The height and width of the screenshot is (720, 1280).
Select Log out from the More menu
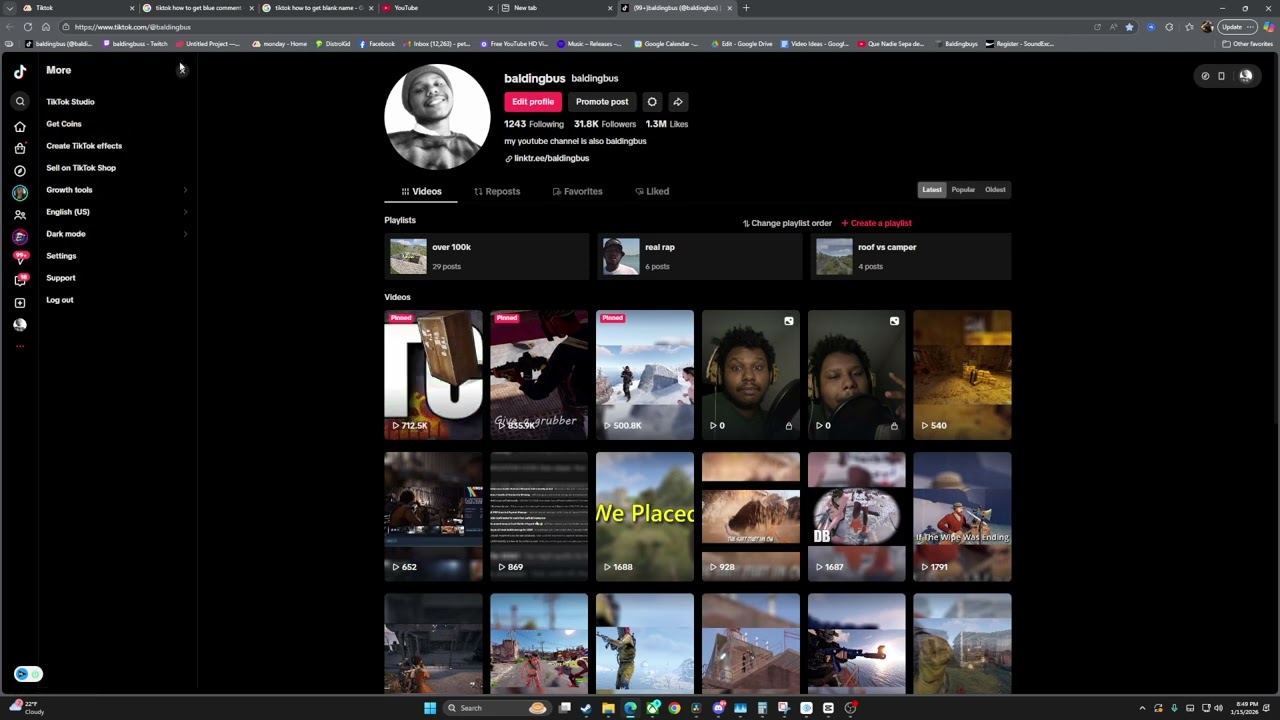pos(60,300)
